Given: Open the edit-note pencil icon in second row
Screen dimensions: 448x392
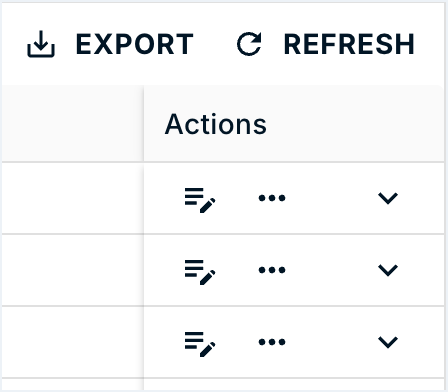Looking at the screenshot, I should 200,272.
